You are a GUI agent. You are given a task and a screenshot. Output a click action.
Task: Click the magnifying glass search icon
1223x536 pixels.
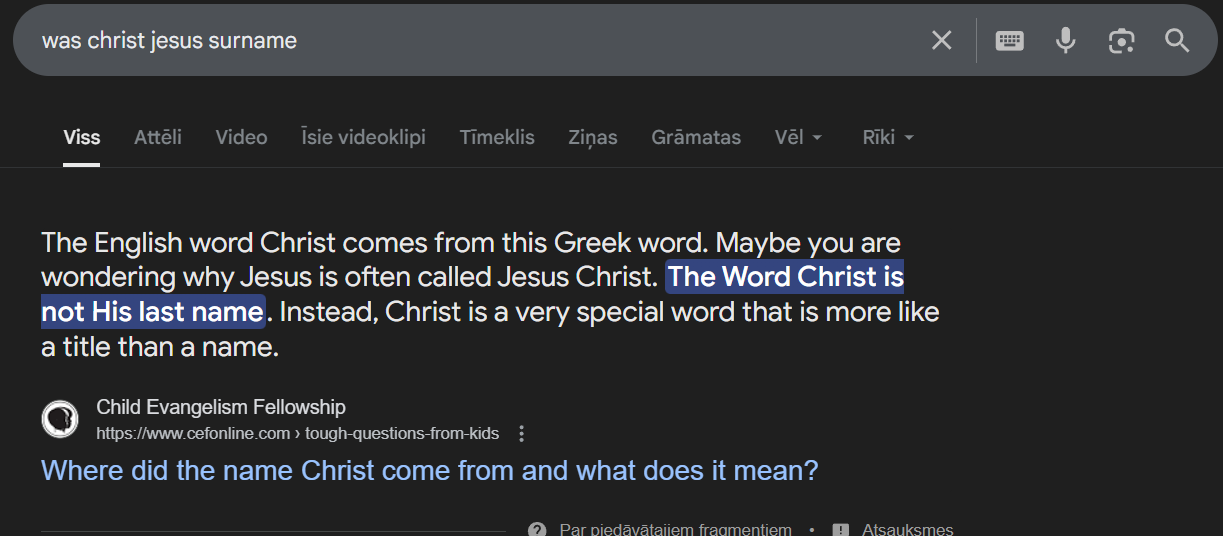(x=1177, y=41)
